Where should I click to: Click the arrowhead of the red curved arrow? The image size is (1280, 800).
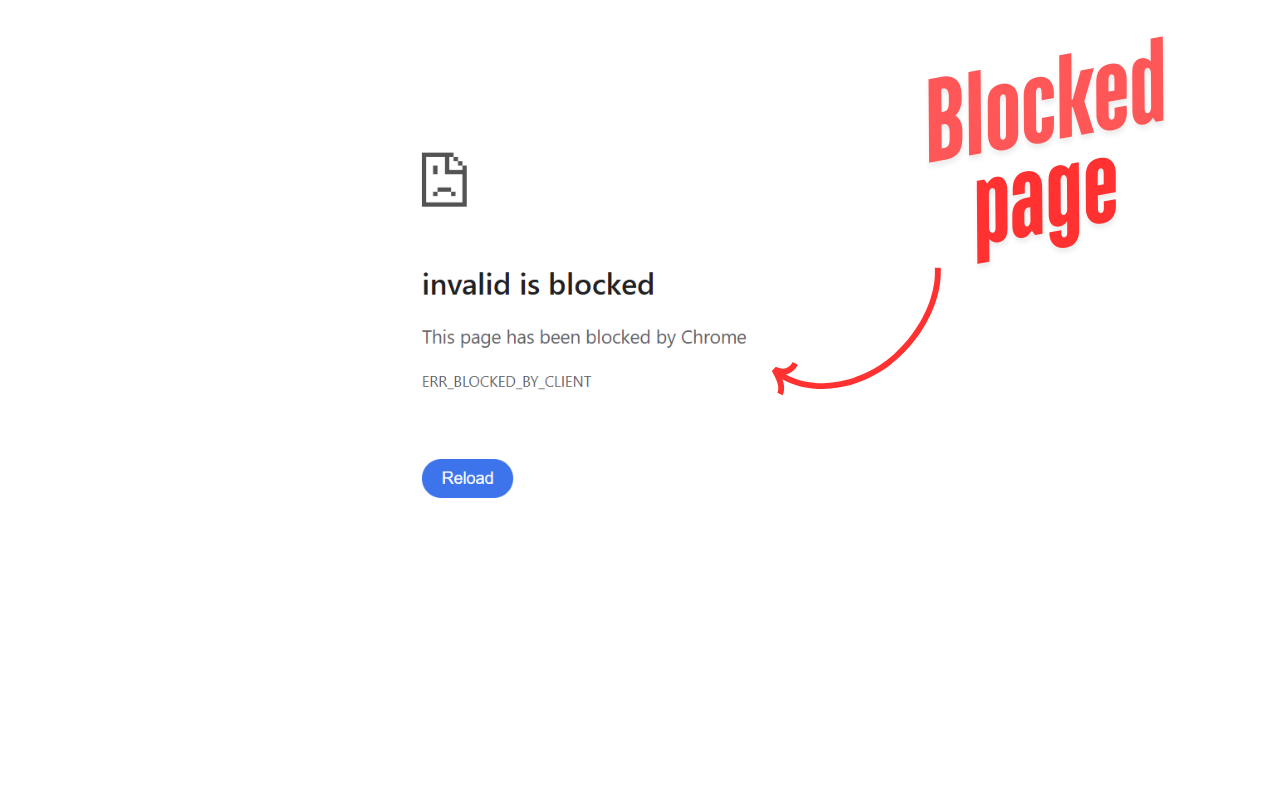click(x=785, y=378)
